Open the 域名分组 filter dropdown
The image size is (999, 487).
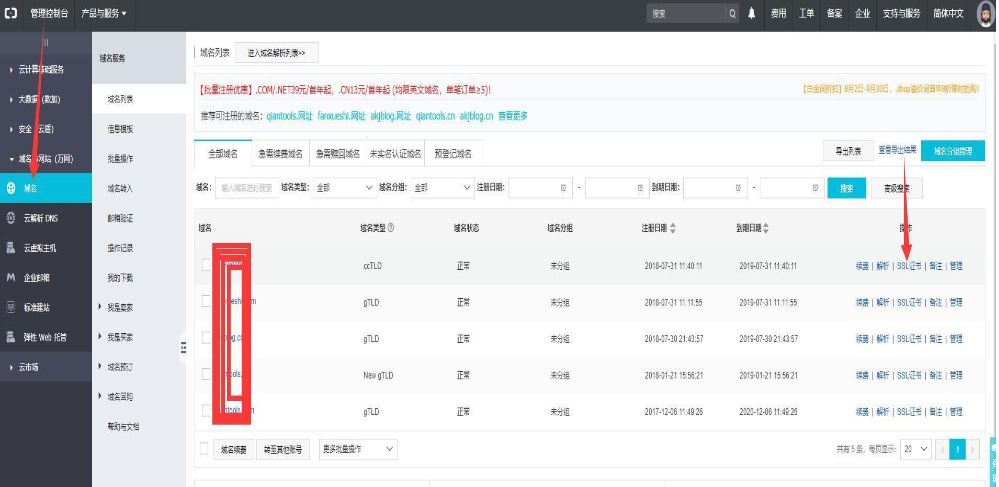[x=442, y=188]
